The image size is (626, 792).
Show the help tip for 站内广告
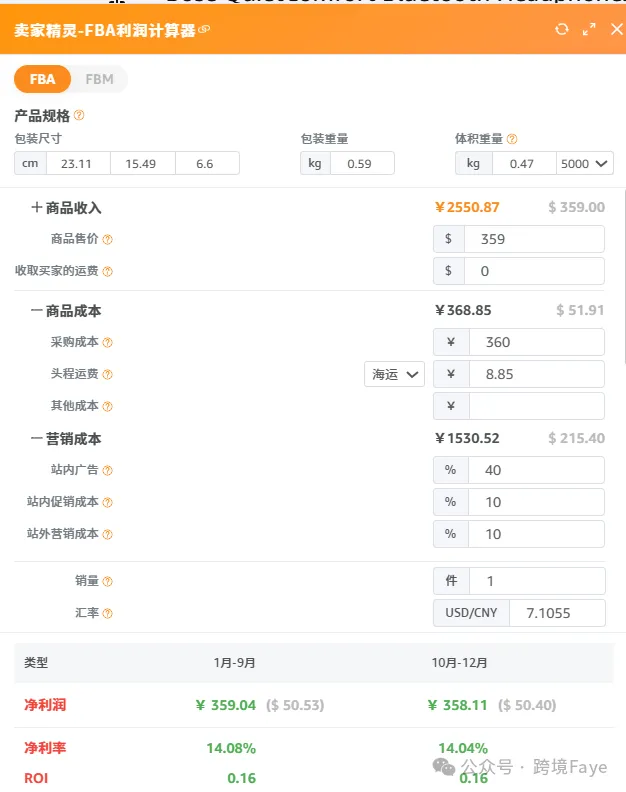107,470
